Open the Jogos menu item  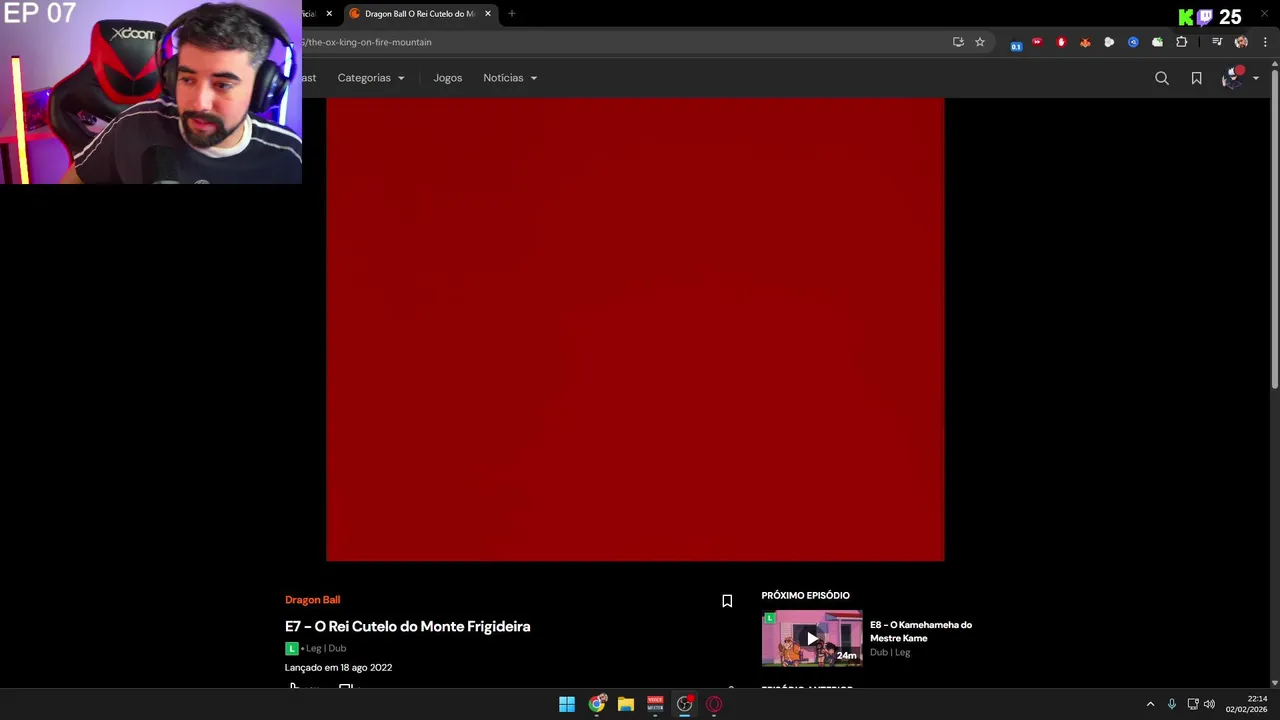point(447,78)
